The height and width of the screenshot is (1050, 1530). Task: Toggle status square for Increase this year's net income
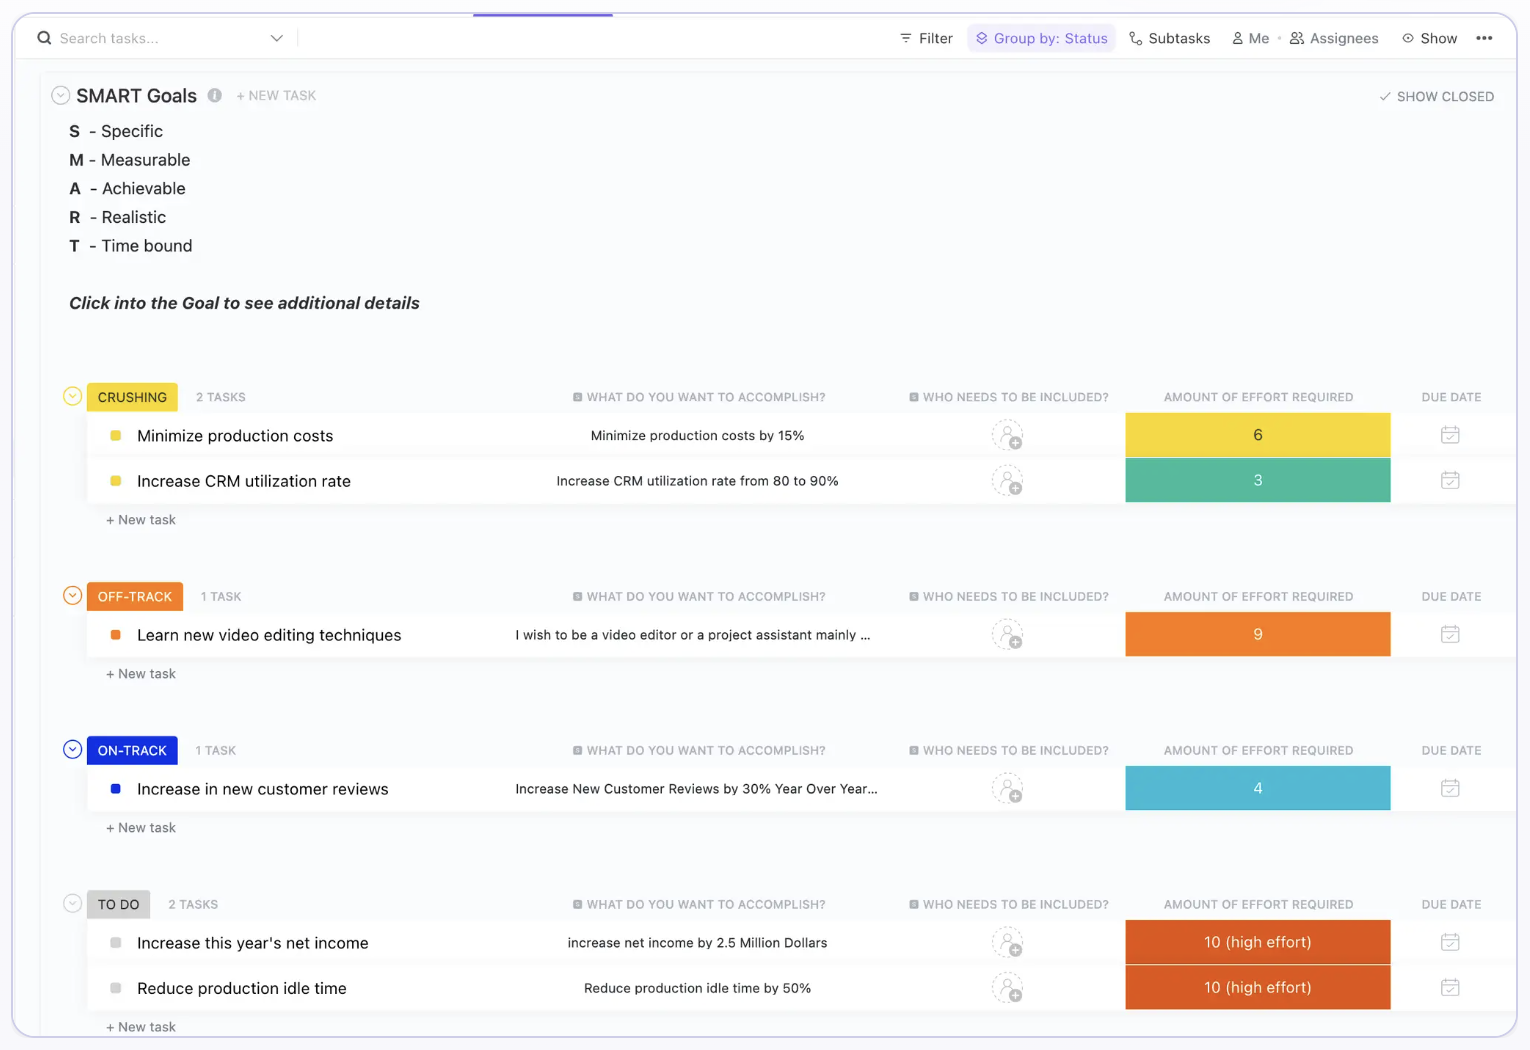coord(116,942)
